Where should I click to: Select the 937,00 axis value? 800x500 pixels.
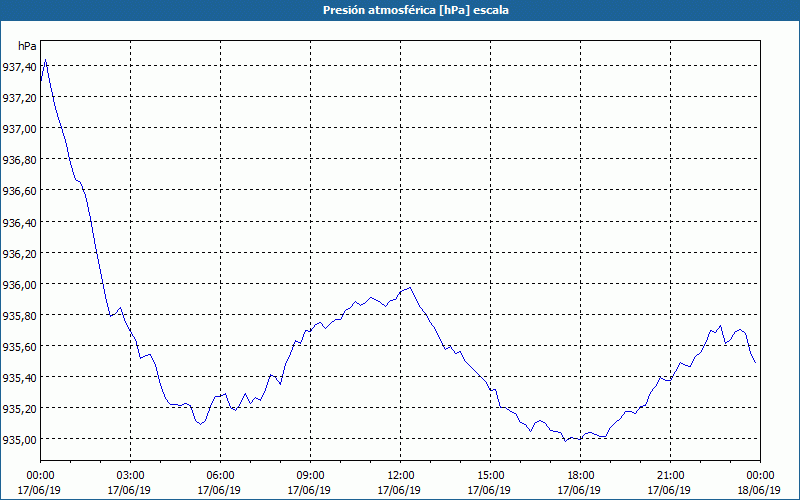coord(19,129)
